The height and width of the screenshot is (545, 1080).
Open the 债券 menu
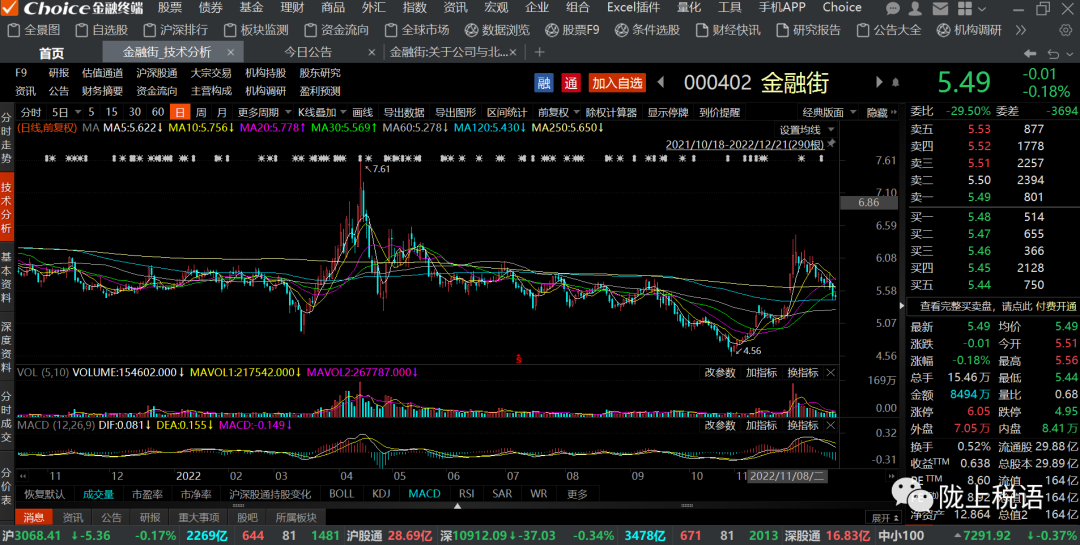[211, 8]
